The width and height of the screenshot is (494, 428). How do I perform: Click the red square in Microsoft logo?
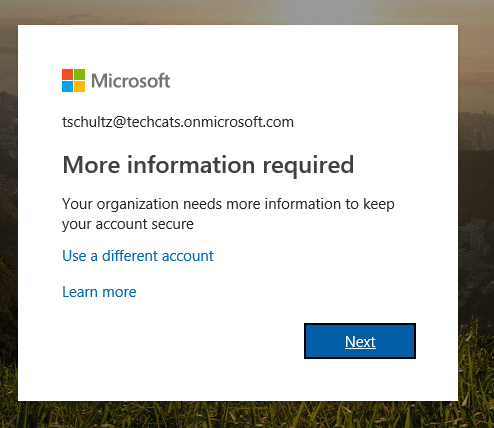point(67,74)
